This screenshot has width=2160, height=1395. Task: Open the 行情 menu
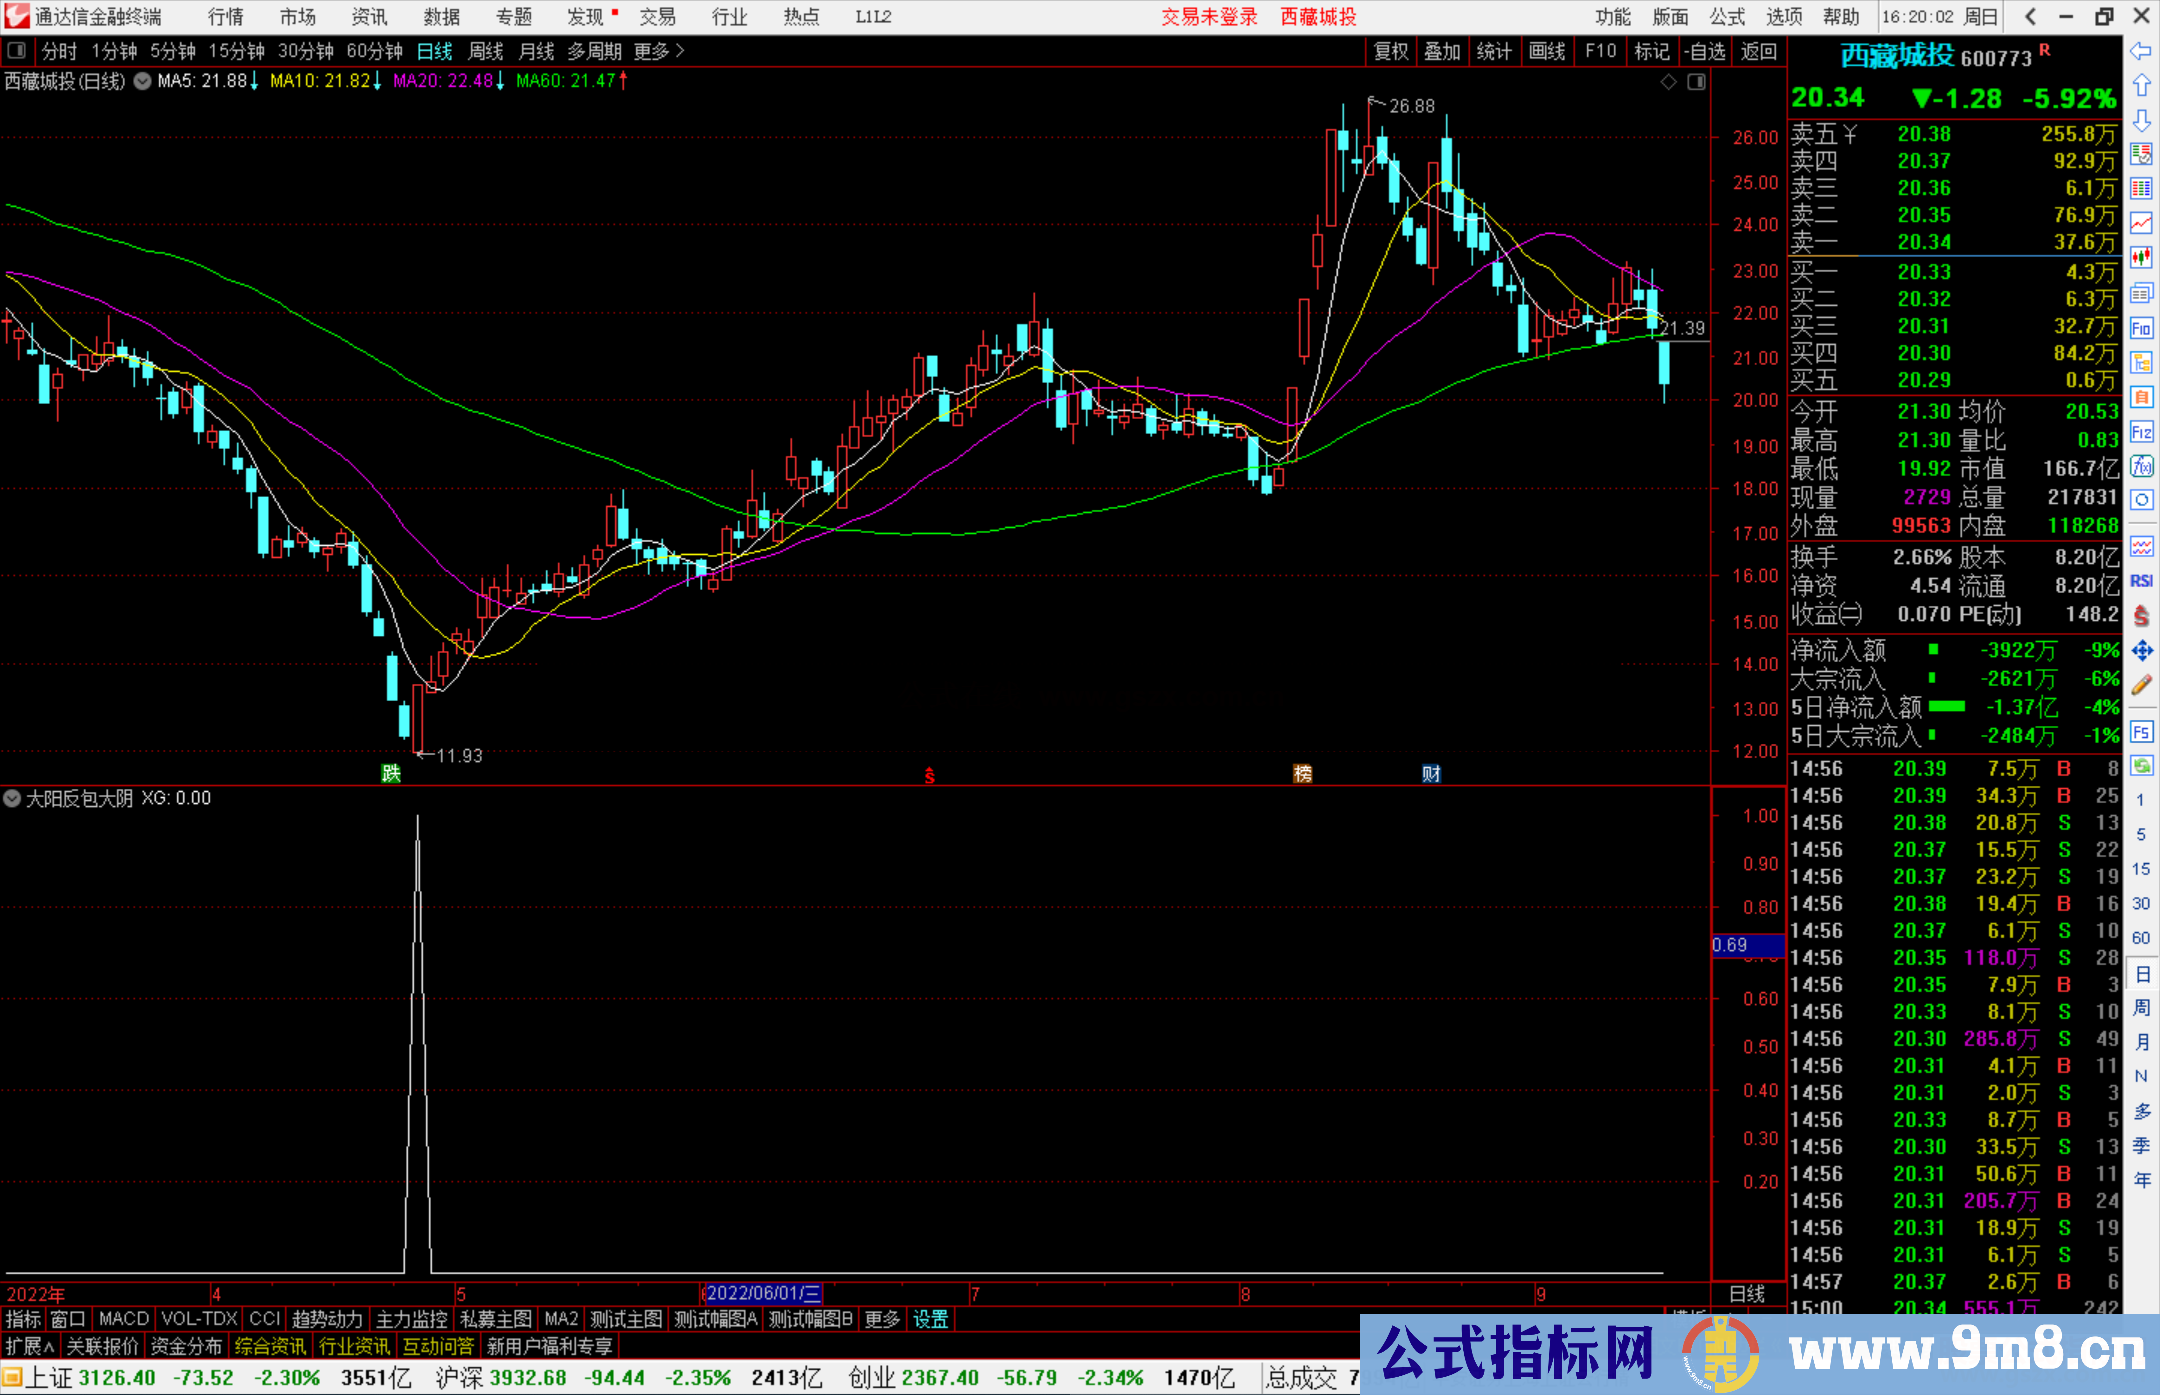[225, 17]
